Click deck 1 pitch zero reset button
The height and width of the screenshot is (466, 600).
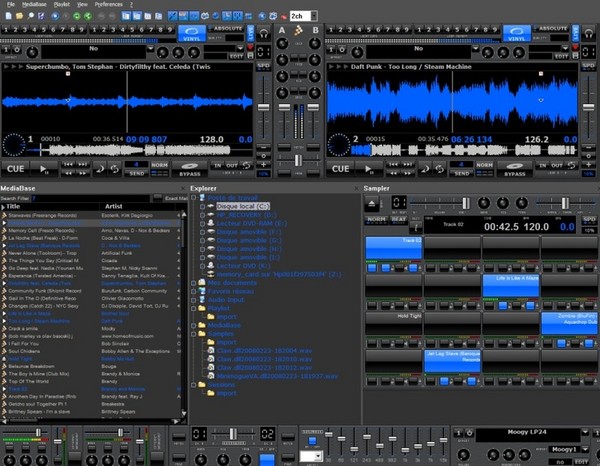pyautogui.click(x=264, y=156)
